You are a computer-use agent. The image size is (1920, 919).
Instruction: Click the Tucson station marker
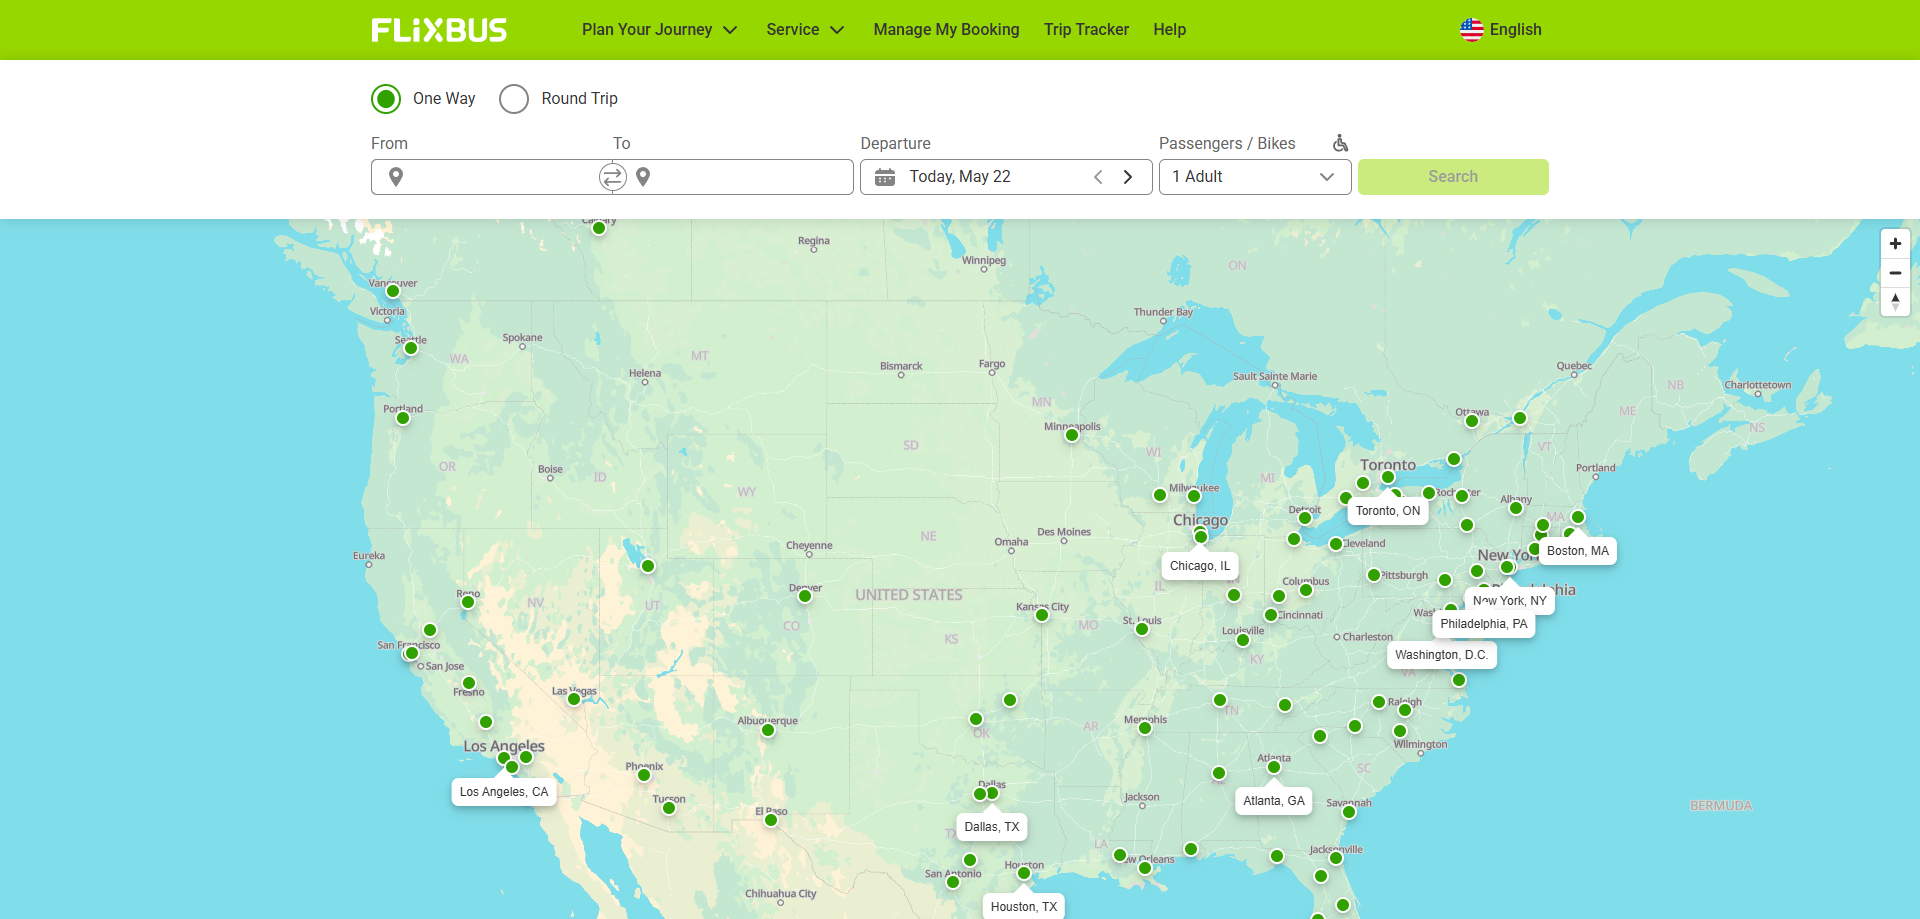[669, 808]
